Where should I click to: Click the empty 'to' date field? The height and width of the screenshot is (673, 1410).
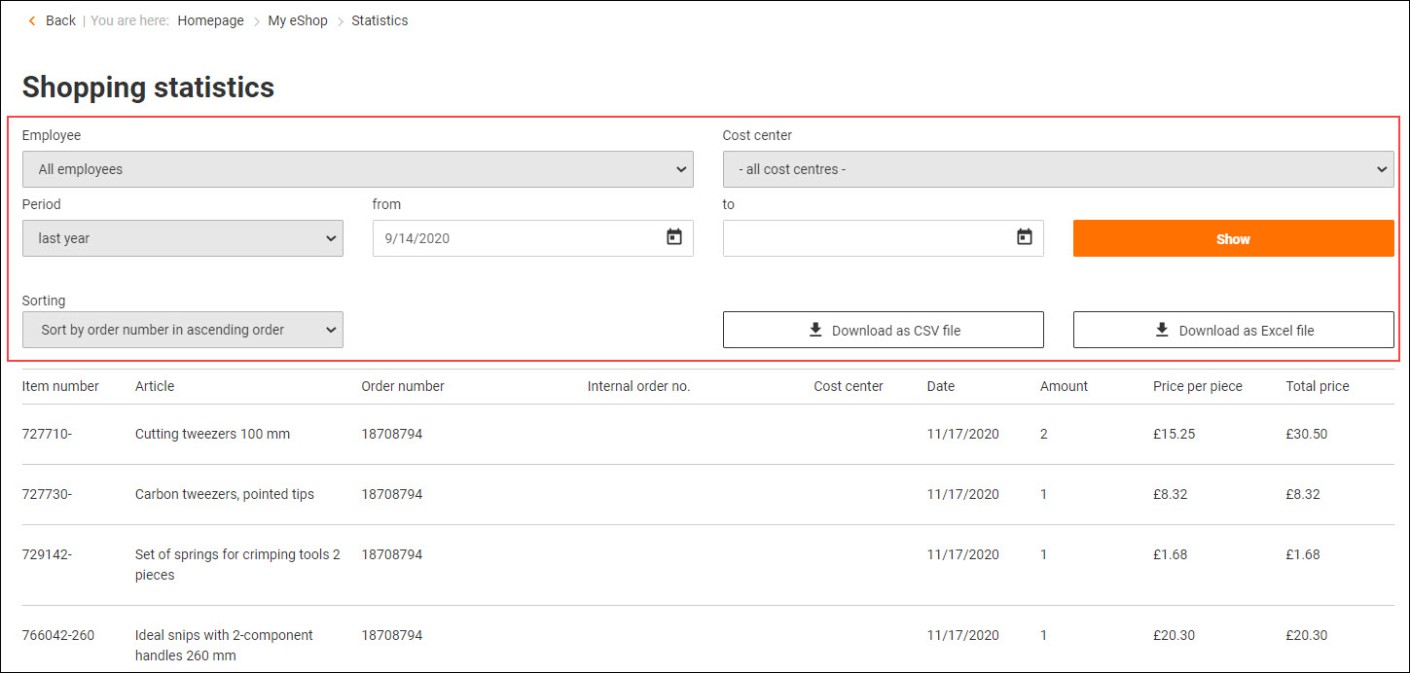(x=865, y=239)
